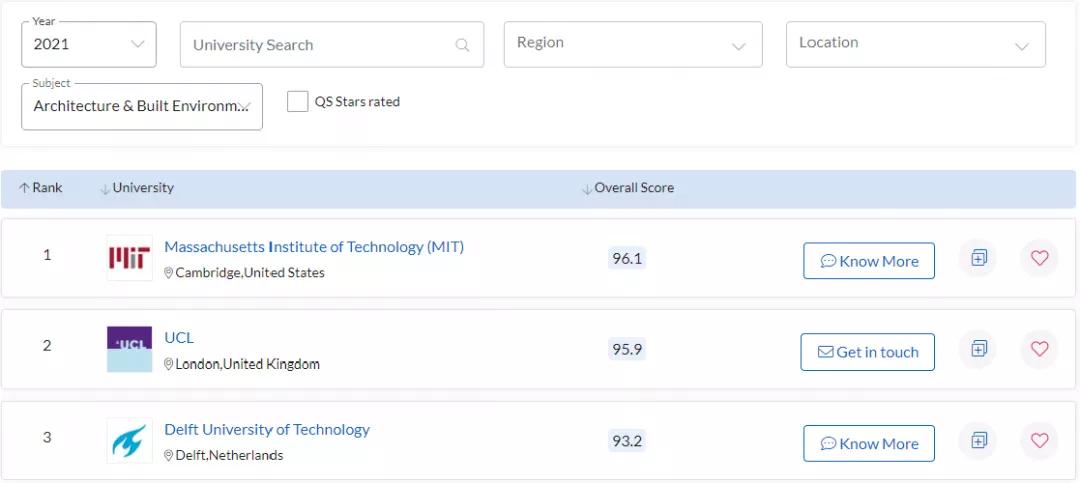Click Know More for MIT

tap(869, 261)
